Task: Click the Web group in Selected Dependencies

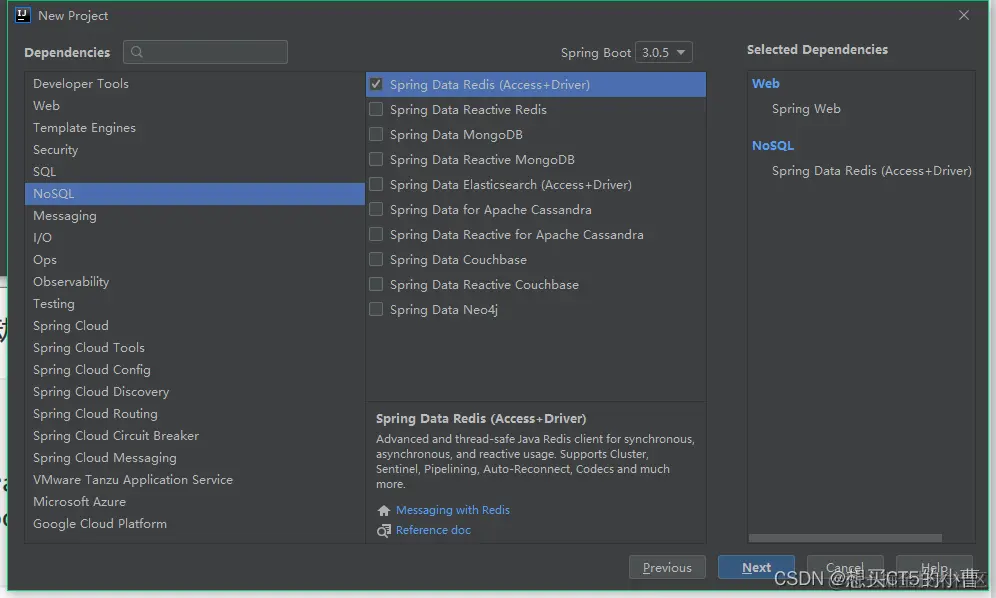Action: click(x=765, y=83)
